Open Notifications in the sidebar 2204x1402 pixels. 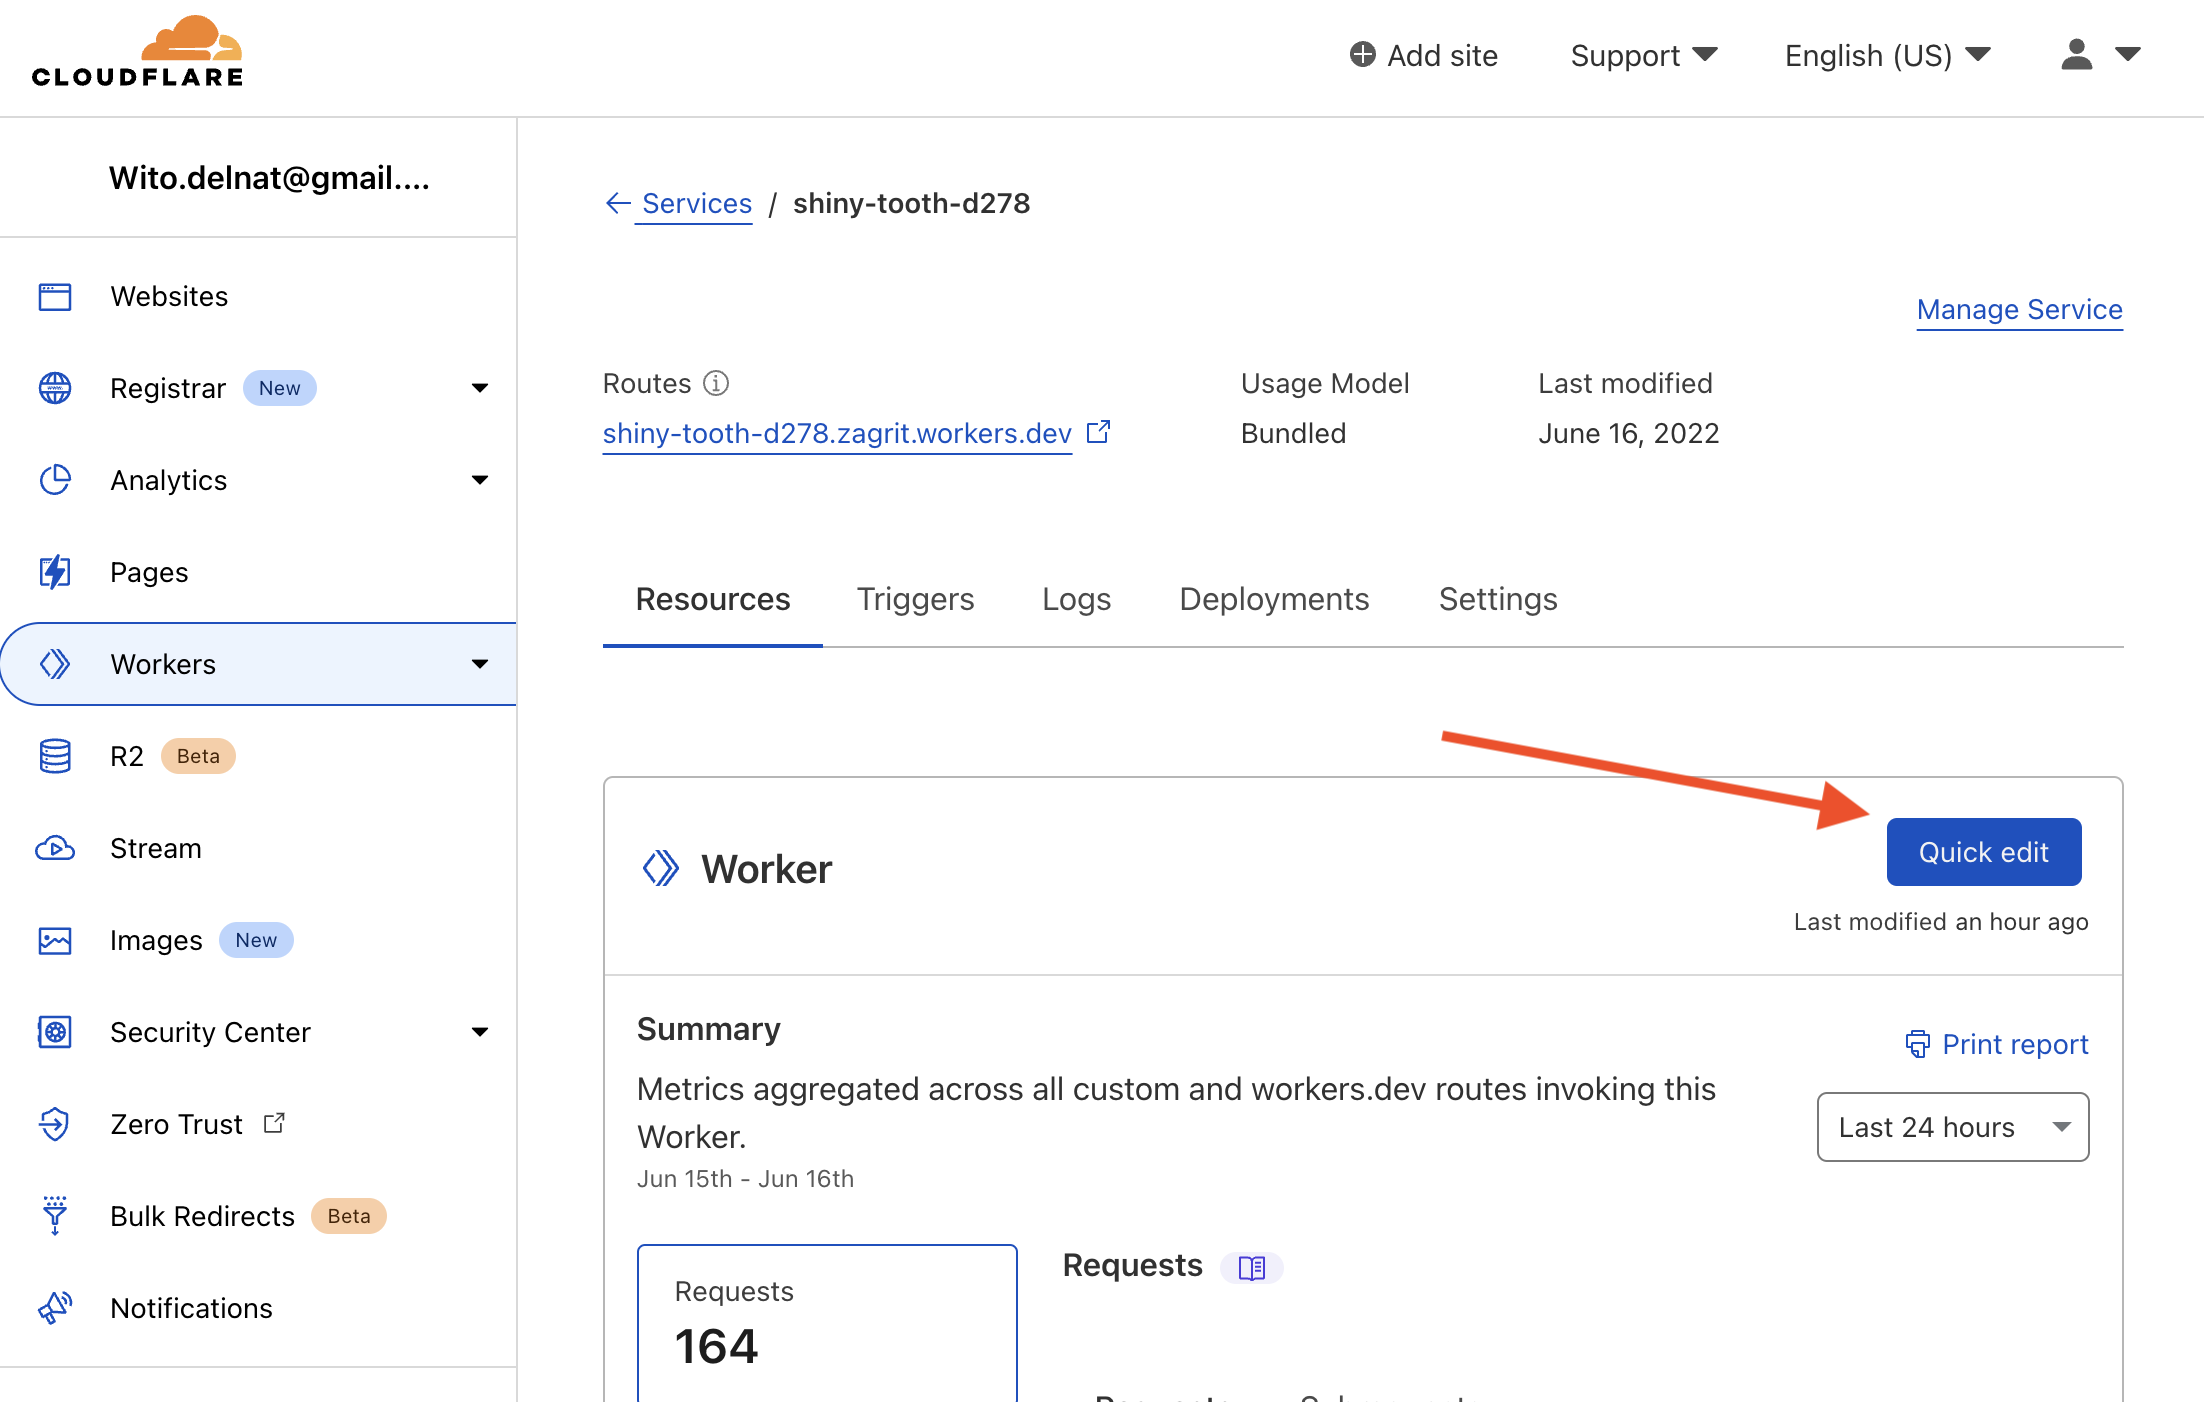[258, 1308]
